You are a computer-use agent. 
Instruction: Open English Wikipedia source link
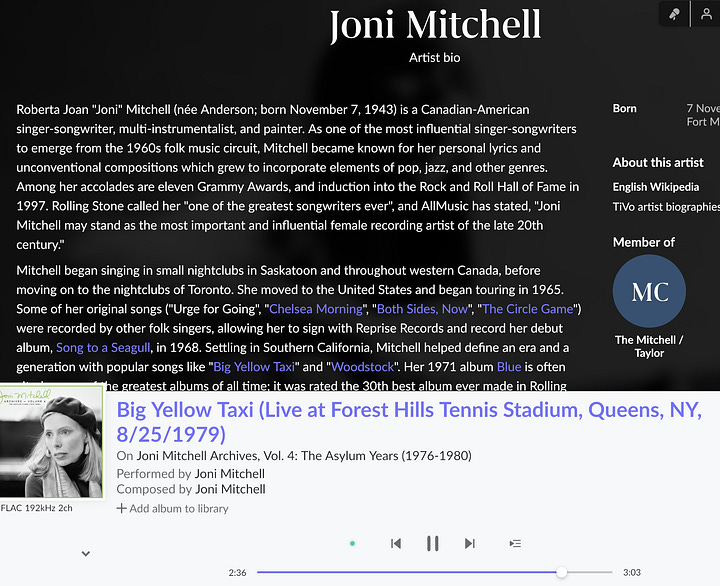656,187
